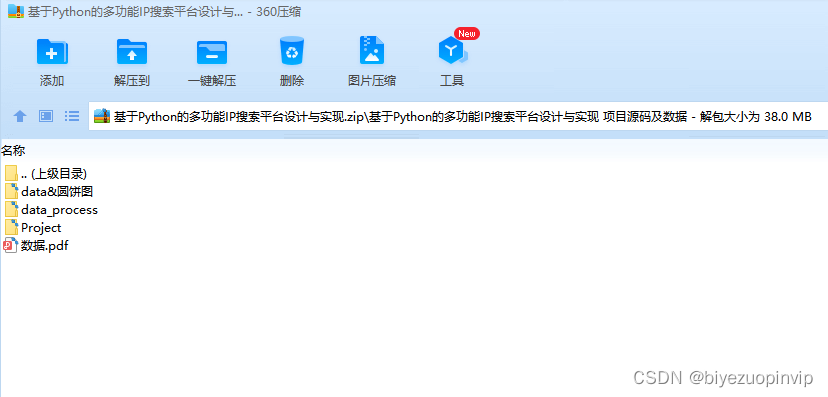
Task: Click the 工具 label text
Action: pyautogui.click(x=452, y=81)
